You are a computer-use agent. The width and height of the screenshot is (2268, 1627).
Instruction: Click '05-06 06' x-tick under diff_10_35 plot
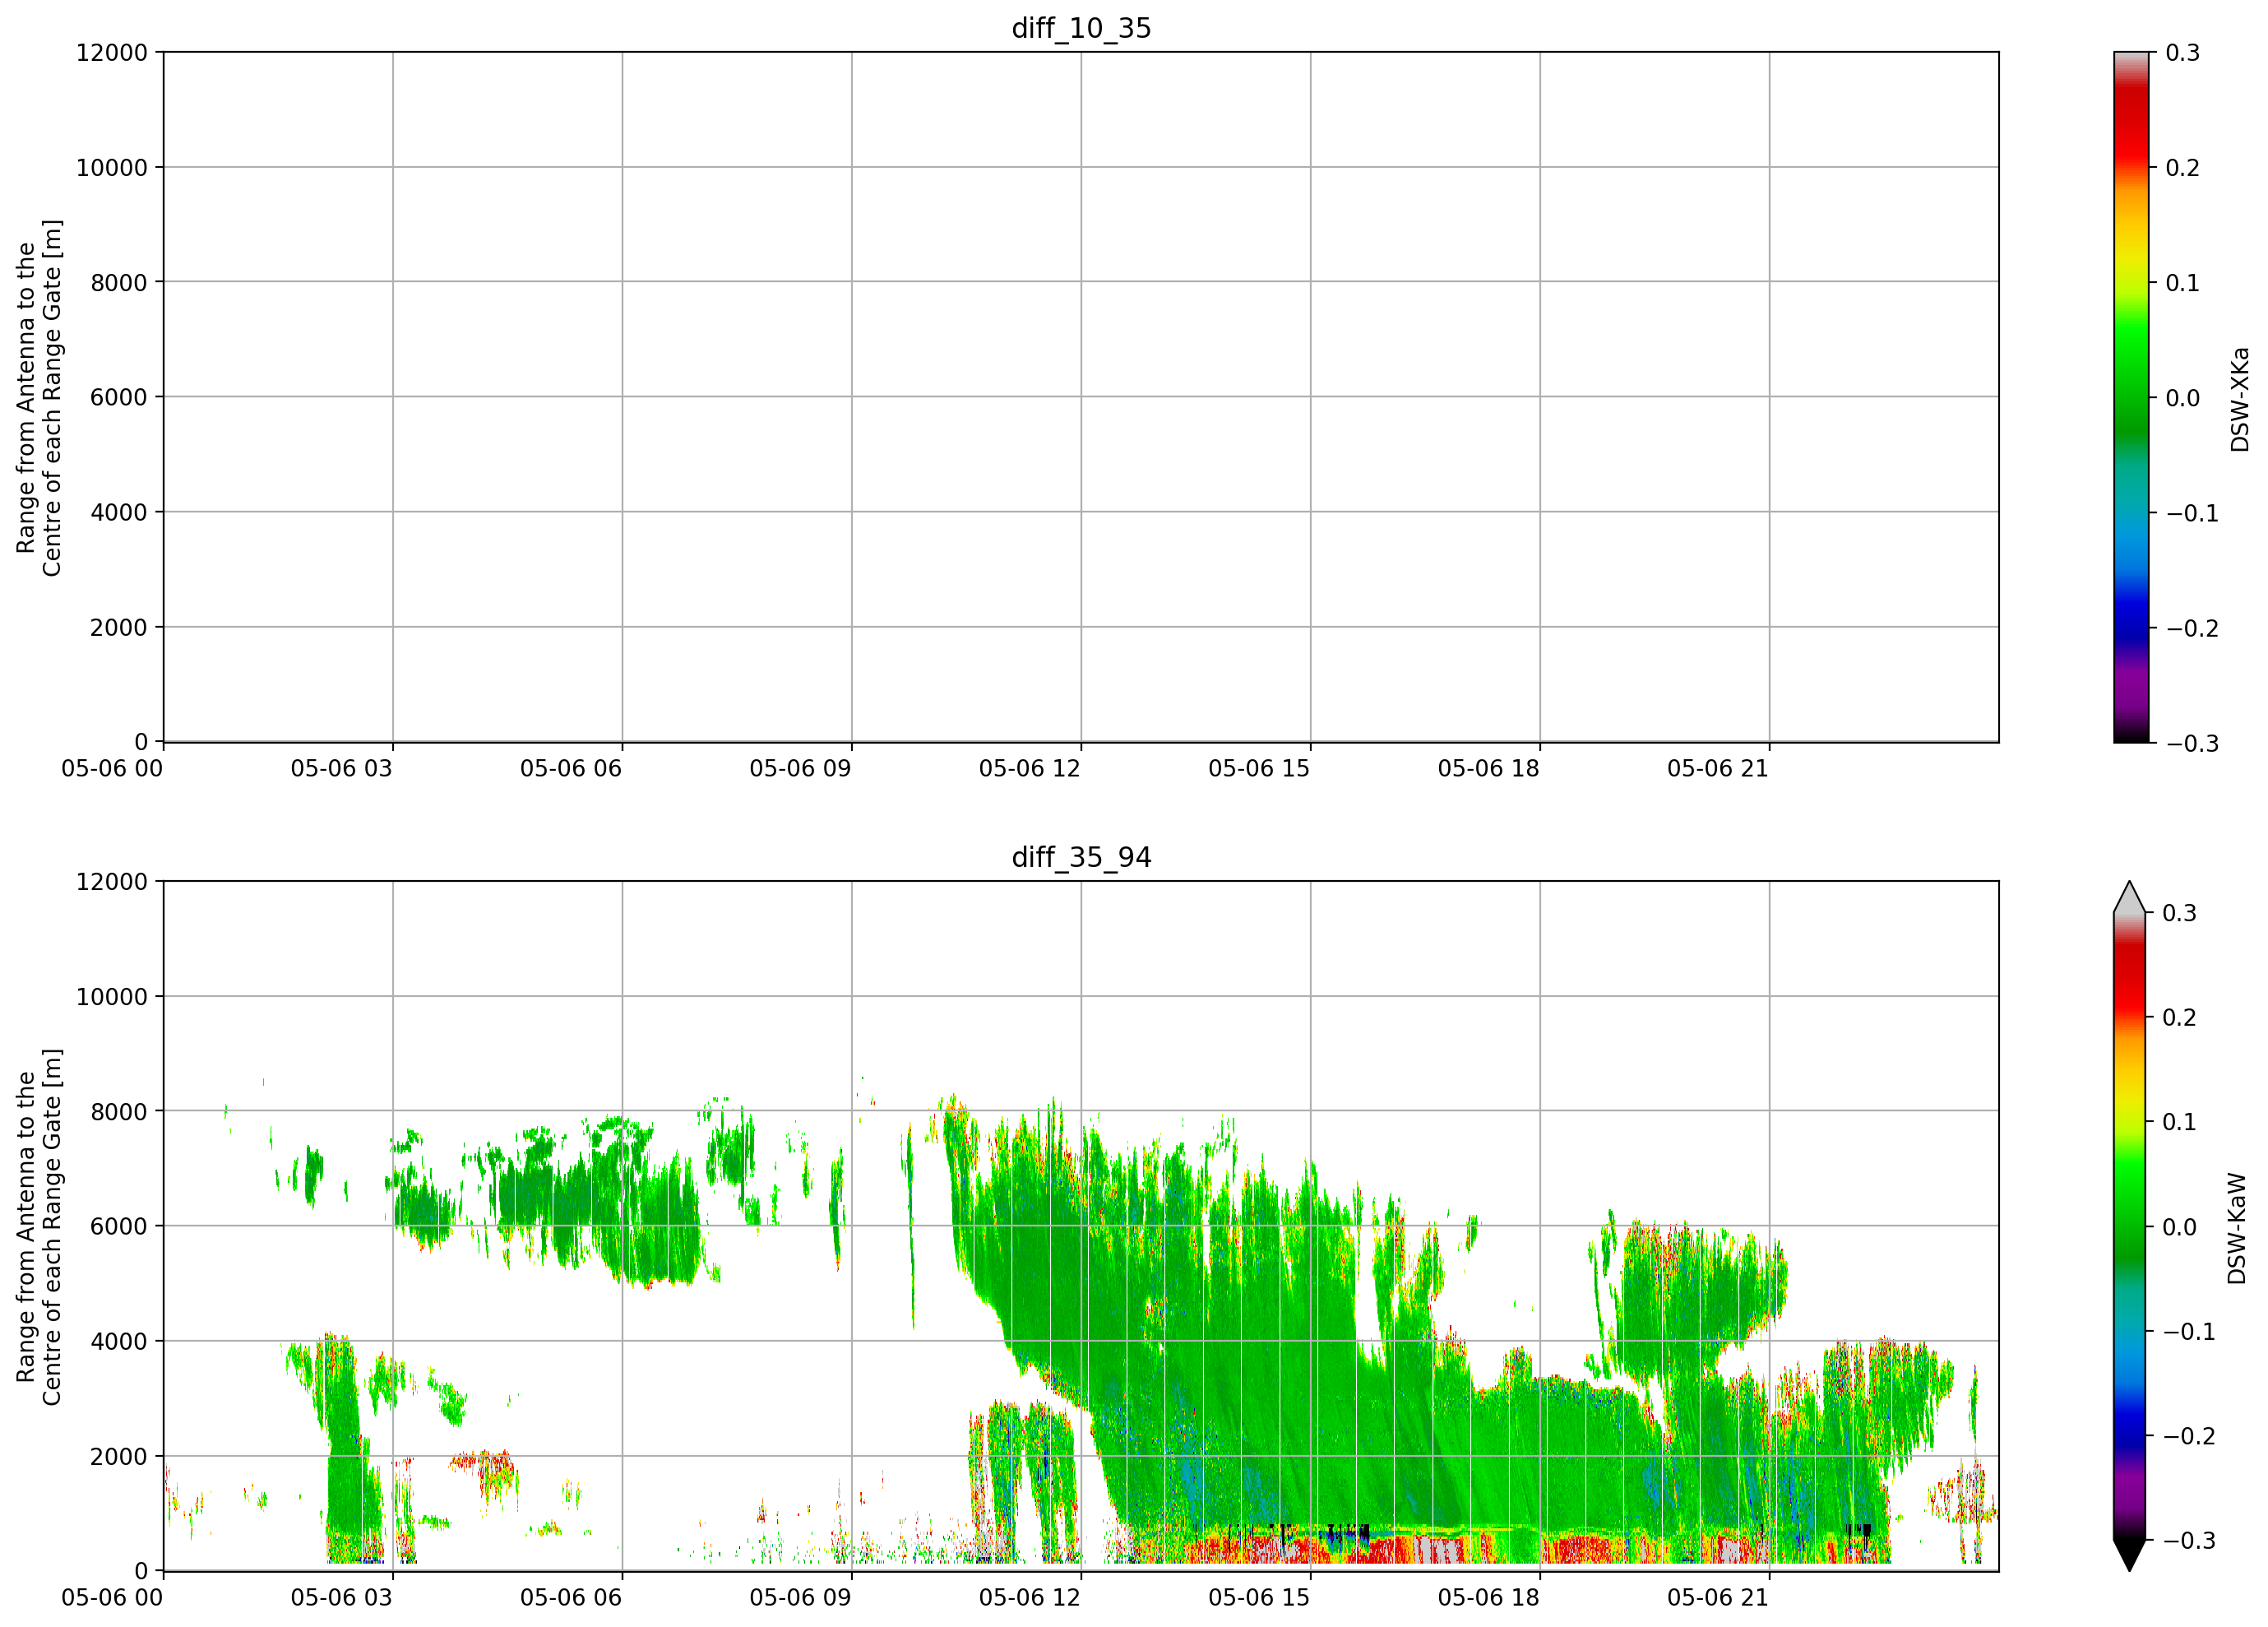coord(571,768)
